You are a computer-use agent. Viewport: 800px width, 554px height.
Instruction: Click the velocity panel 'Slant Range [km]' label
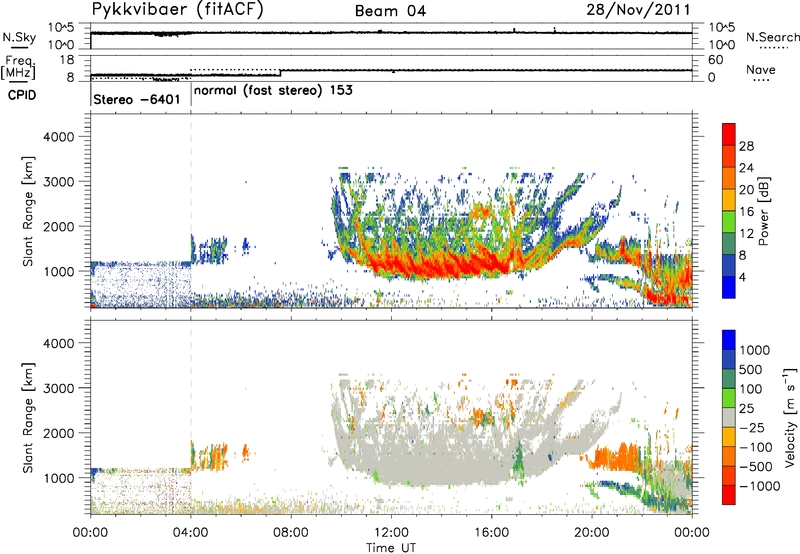[x=28, y=418]
